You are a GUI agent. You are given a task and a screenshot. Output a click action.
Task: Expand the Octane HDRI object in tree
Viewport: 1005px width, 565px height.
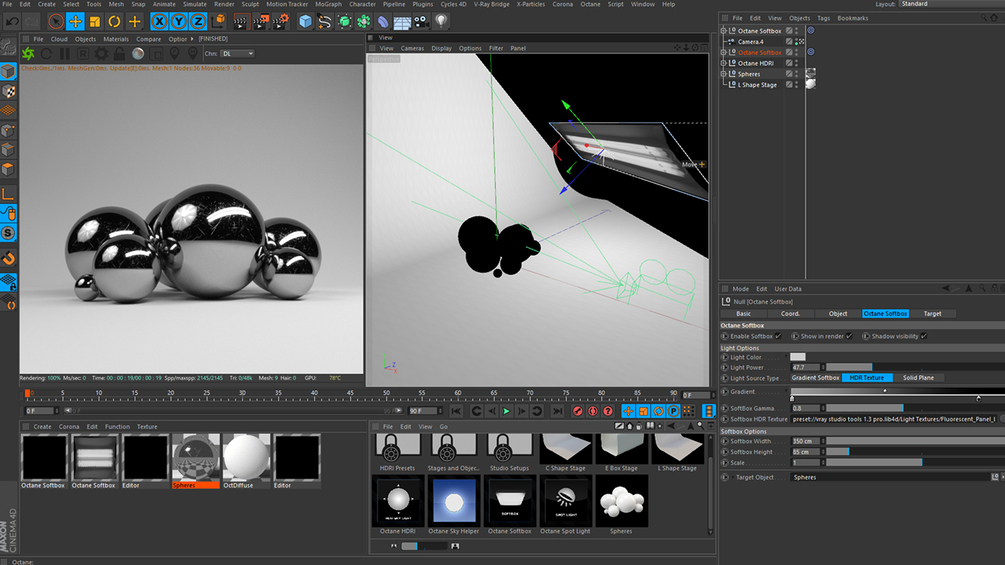coord(724,63)
